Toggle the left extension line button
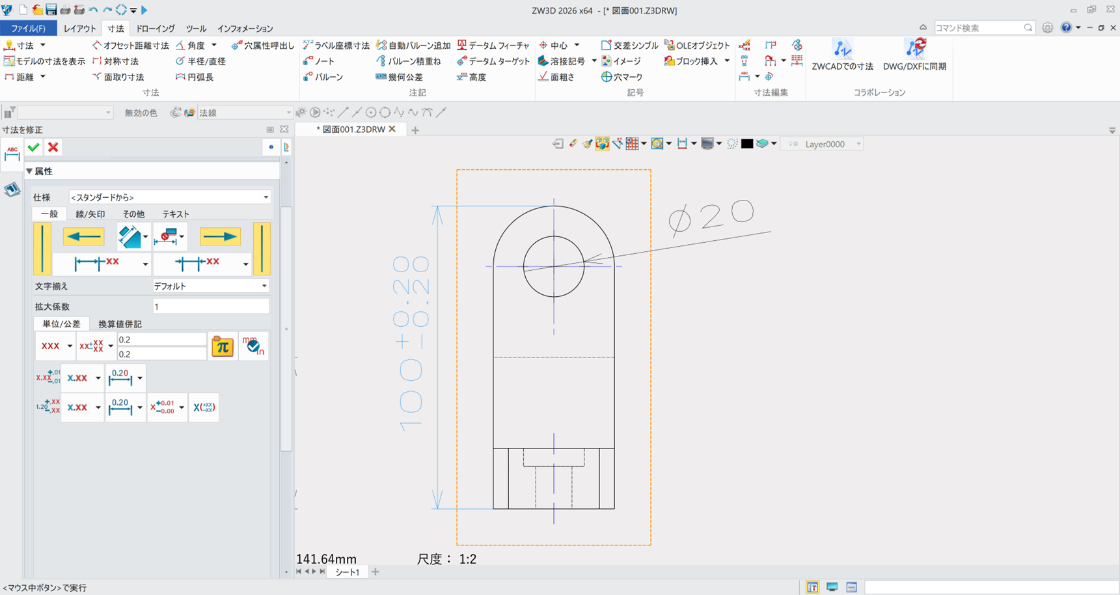The height and width of the screenshot is (595, 1120). 42,249
